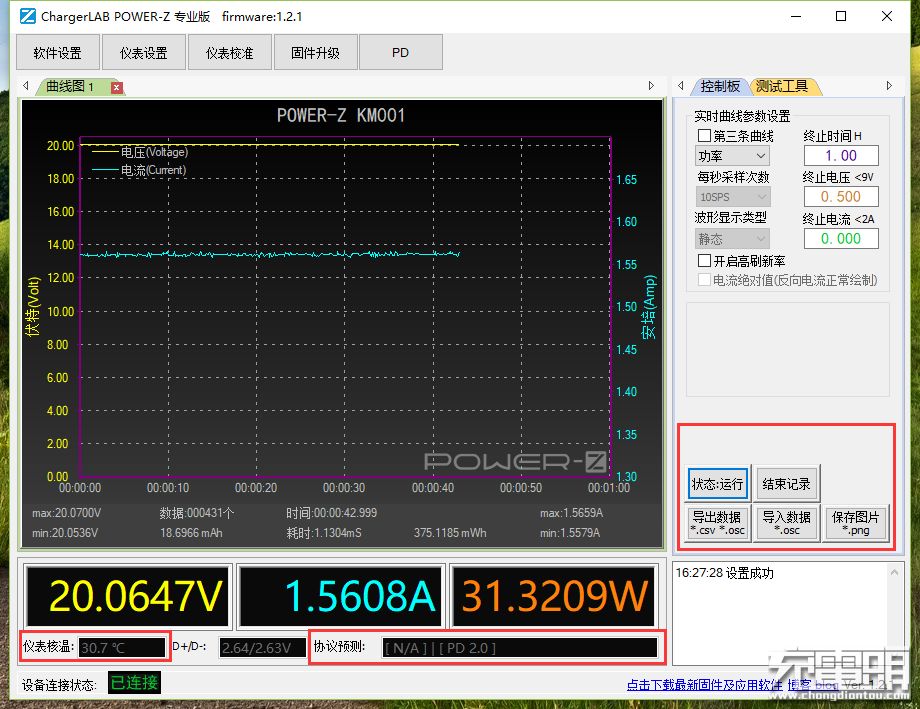
Task: Open 软件设置 menu button
Action: [58, 53]
